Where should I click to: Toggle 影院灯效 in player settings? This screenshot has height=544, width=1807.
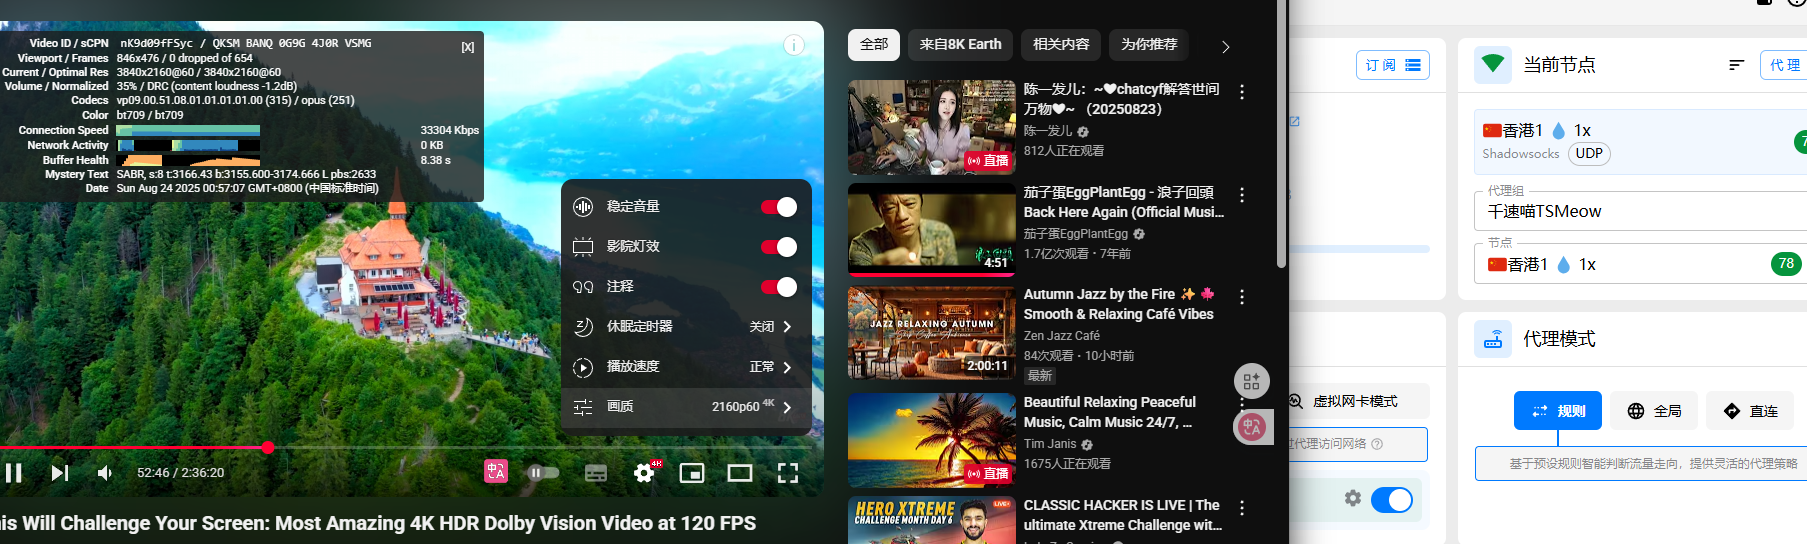click(x=779, y=247)
